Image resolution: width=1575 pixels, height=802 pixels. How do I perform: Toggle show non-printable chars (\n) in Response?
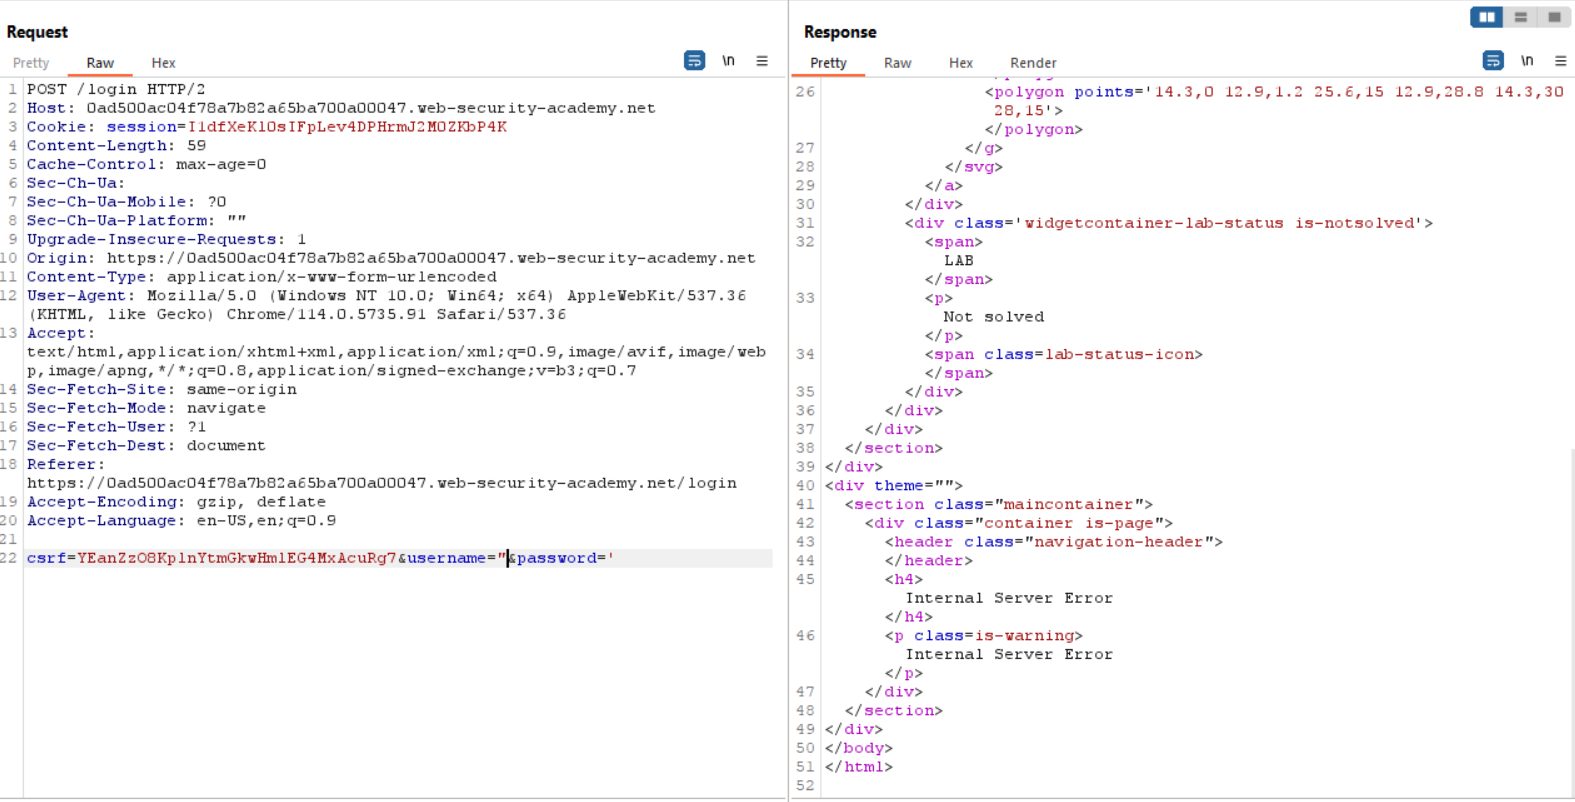point(1527,61)
